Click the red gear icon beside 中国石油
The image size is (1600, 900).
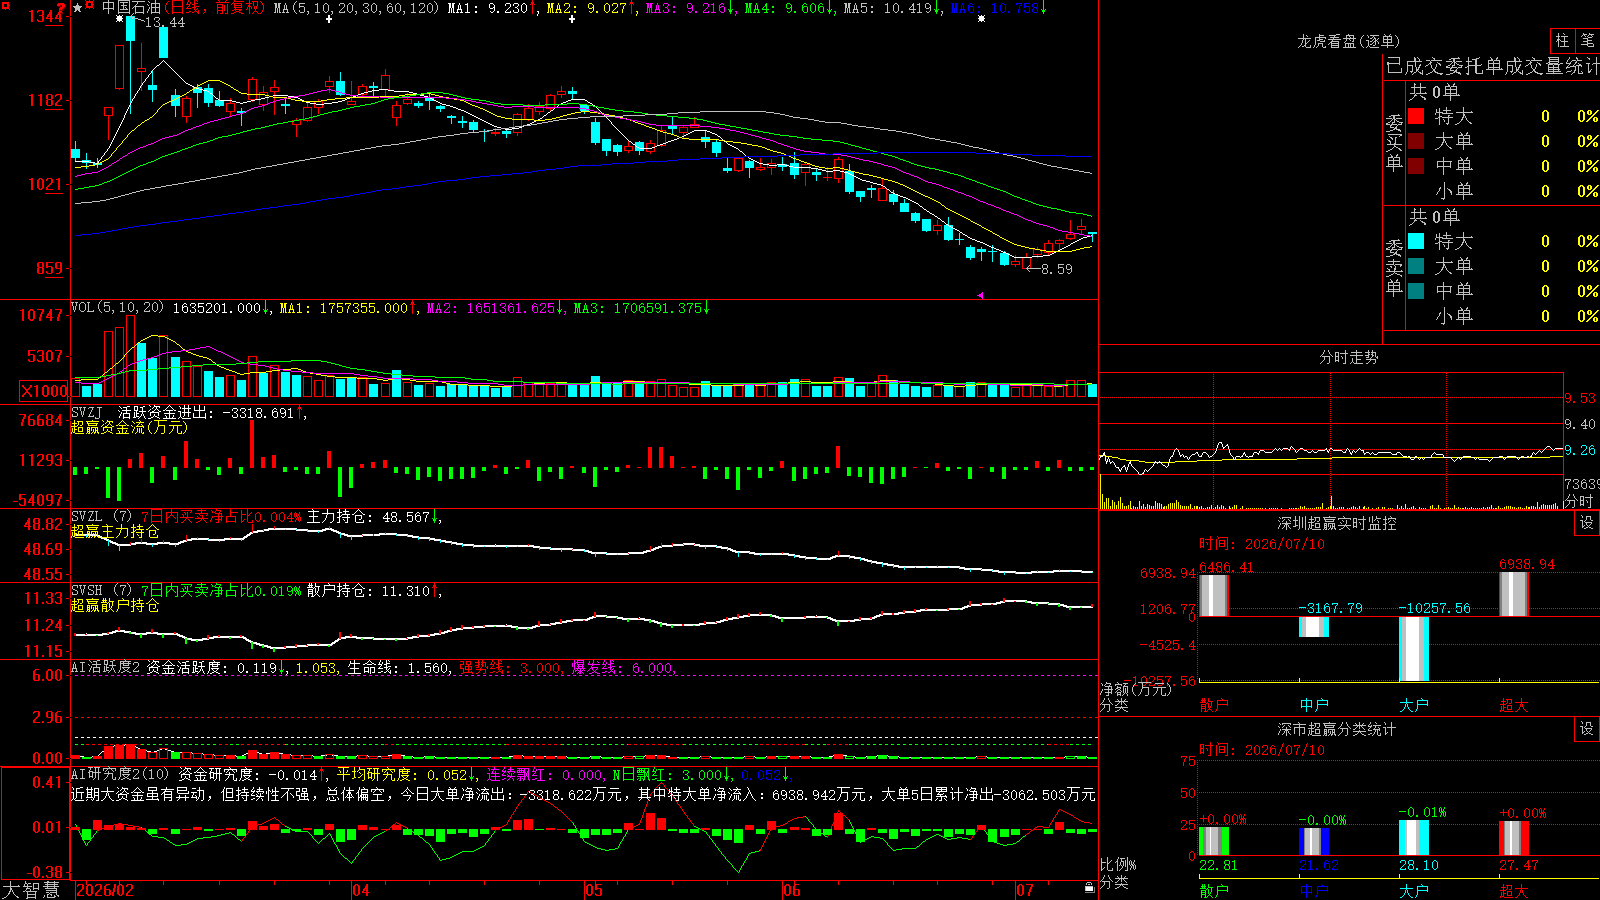[90, 7]
